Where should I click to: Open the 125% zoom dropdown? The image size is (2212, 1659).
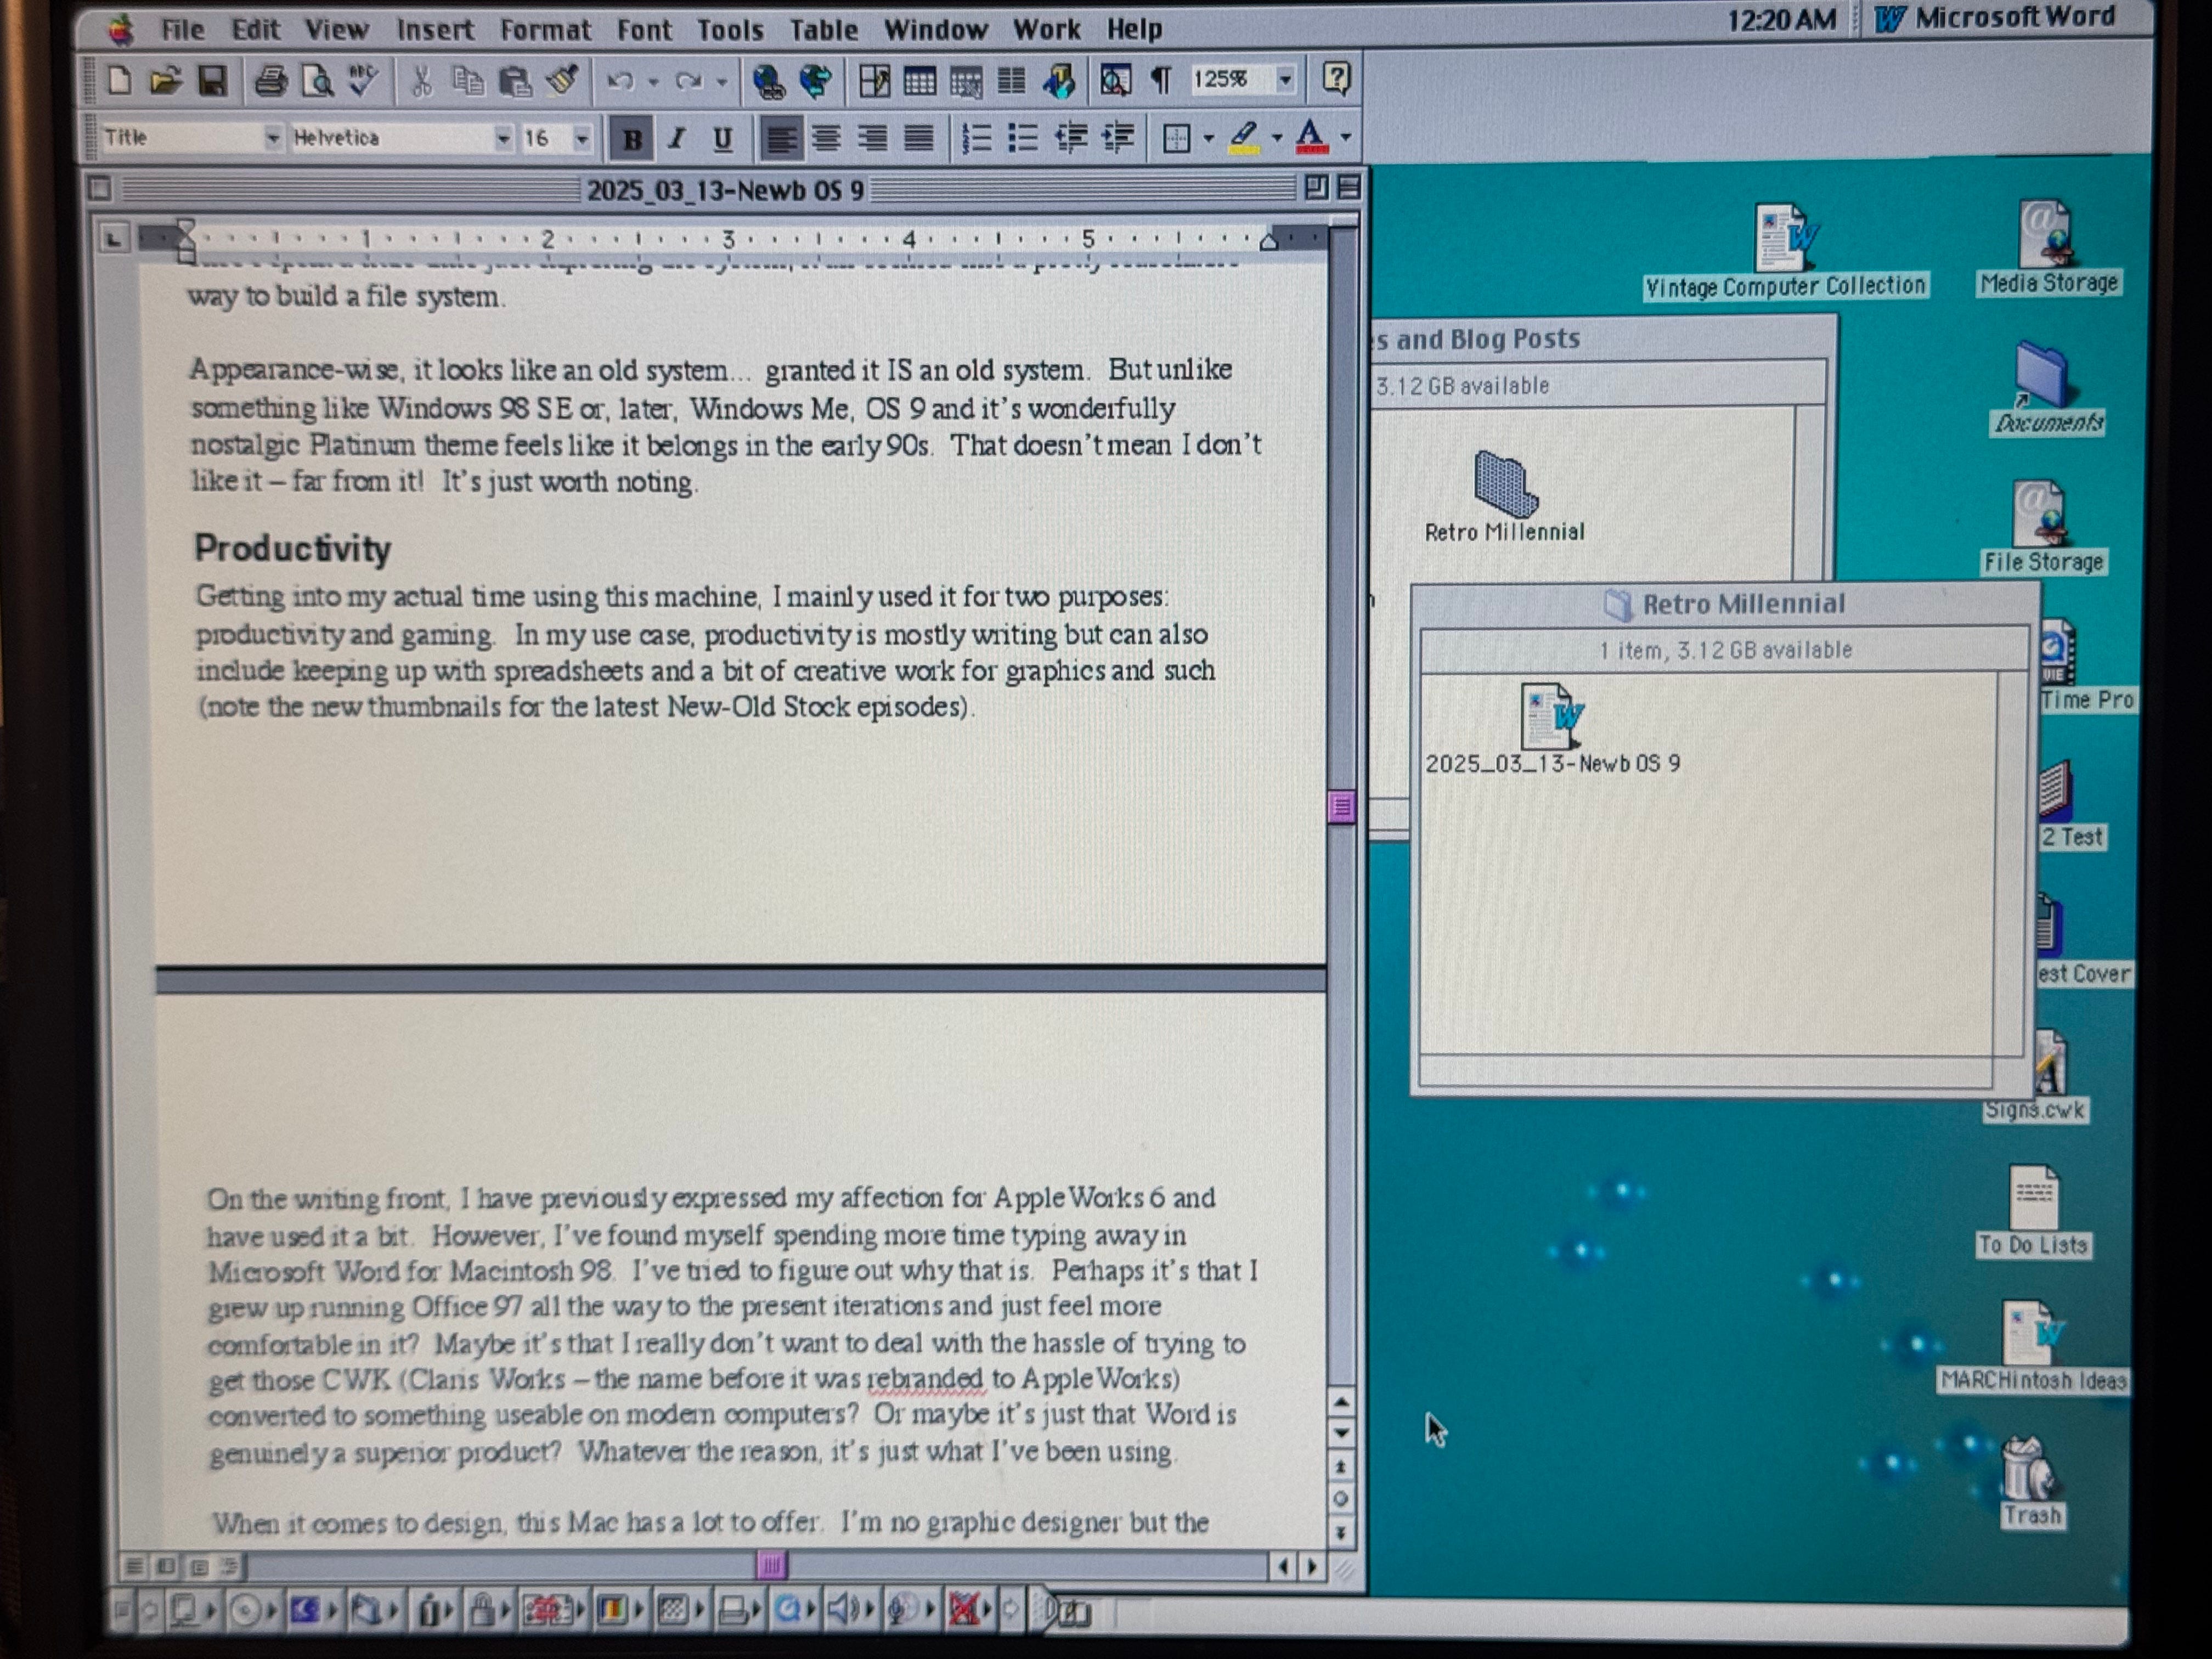coord(1285,79)
